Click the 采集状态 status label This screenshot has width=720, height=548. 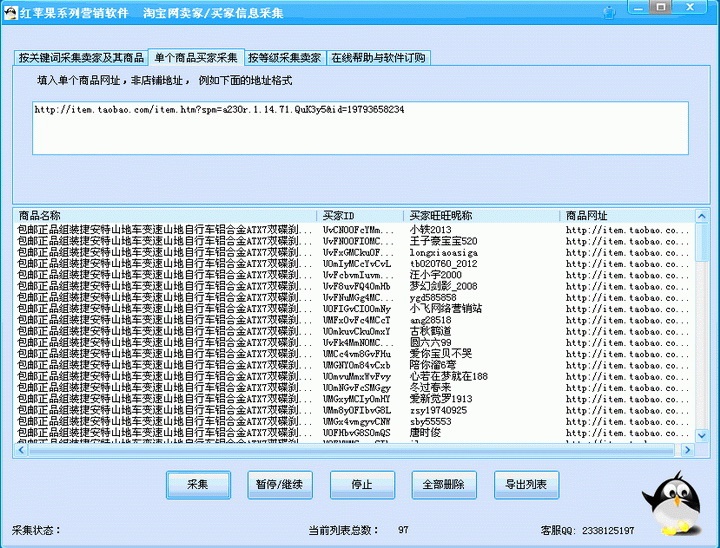click(x=36, y=530)
